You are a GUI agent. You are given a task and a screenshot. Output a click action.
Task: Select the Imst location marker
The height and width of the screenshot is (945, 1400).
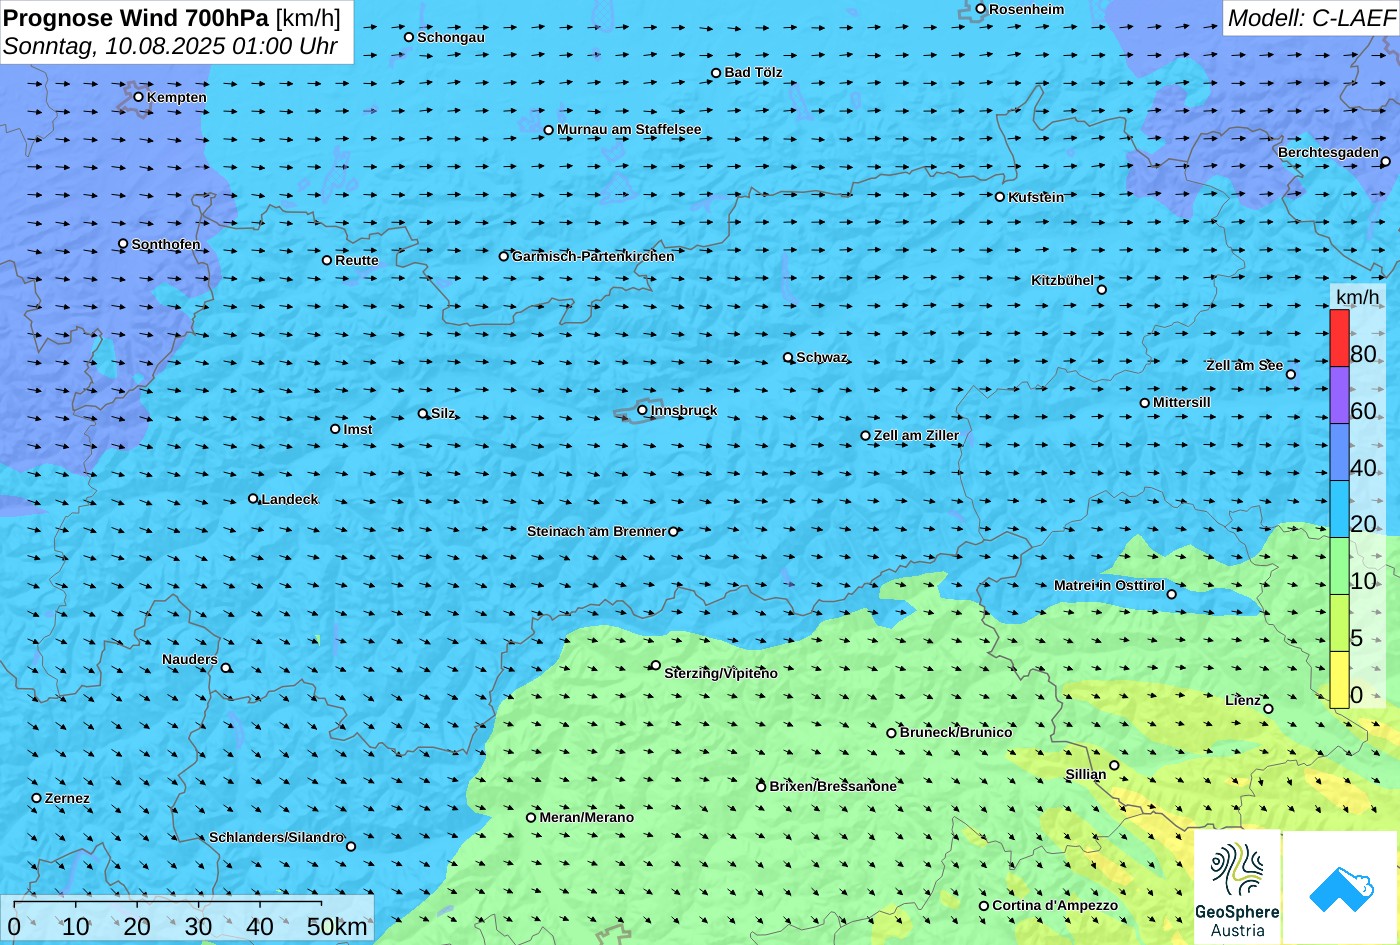[x=335, y=429]
